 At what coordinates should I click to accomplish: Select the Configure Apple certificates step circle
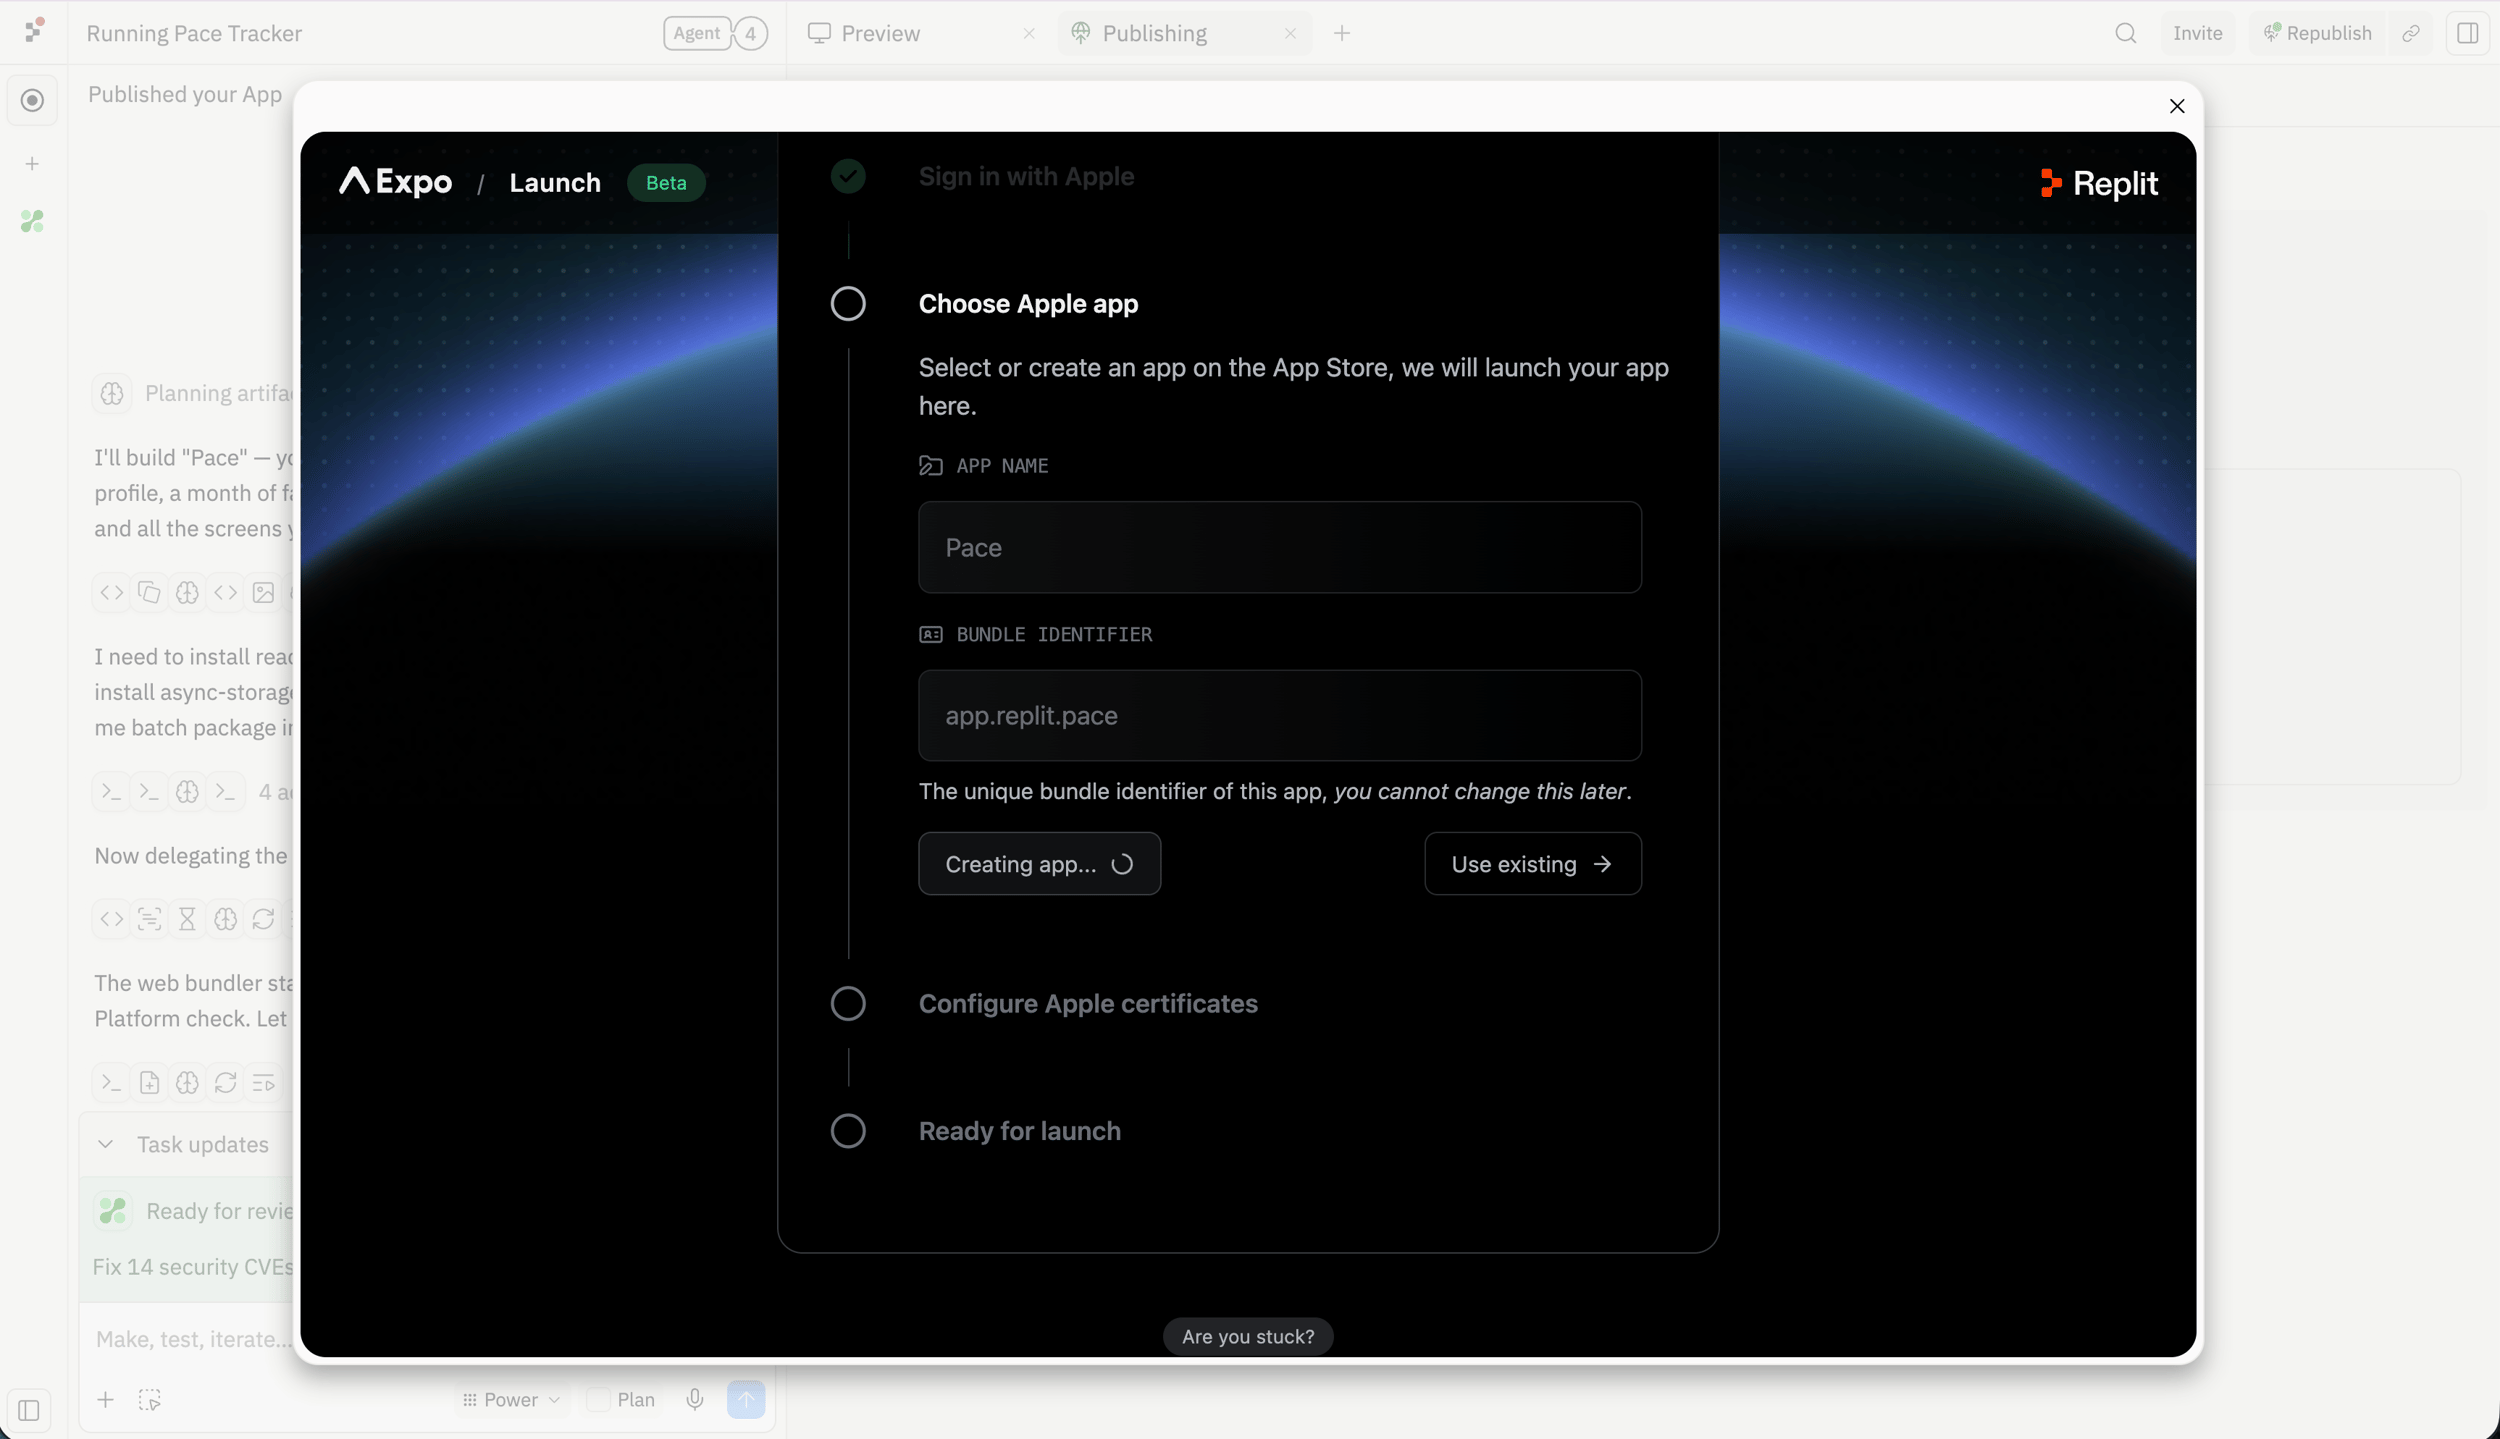tap(847, 1003)
